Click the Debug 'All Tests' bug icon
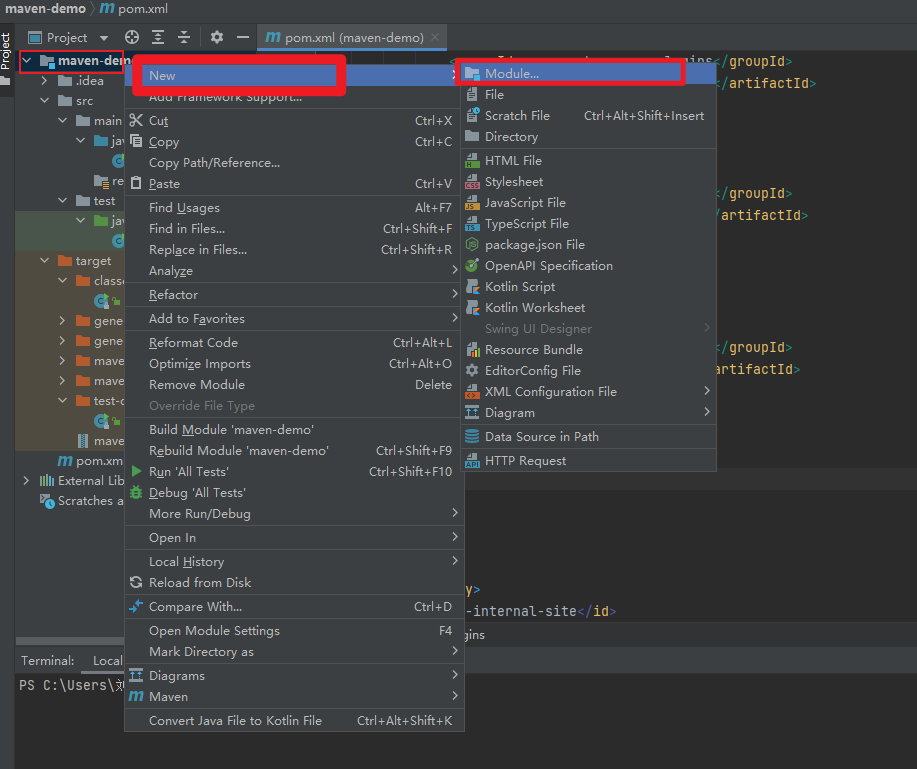 point(136,492)
